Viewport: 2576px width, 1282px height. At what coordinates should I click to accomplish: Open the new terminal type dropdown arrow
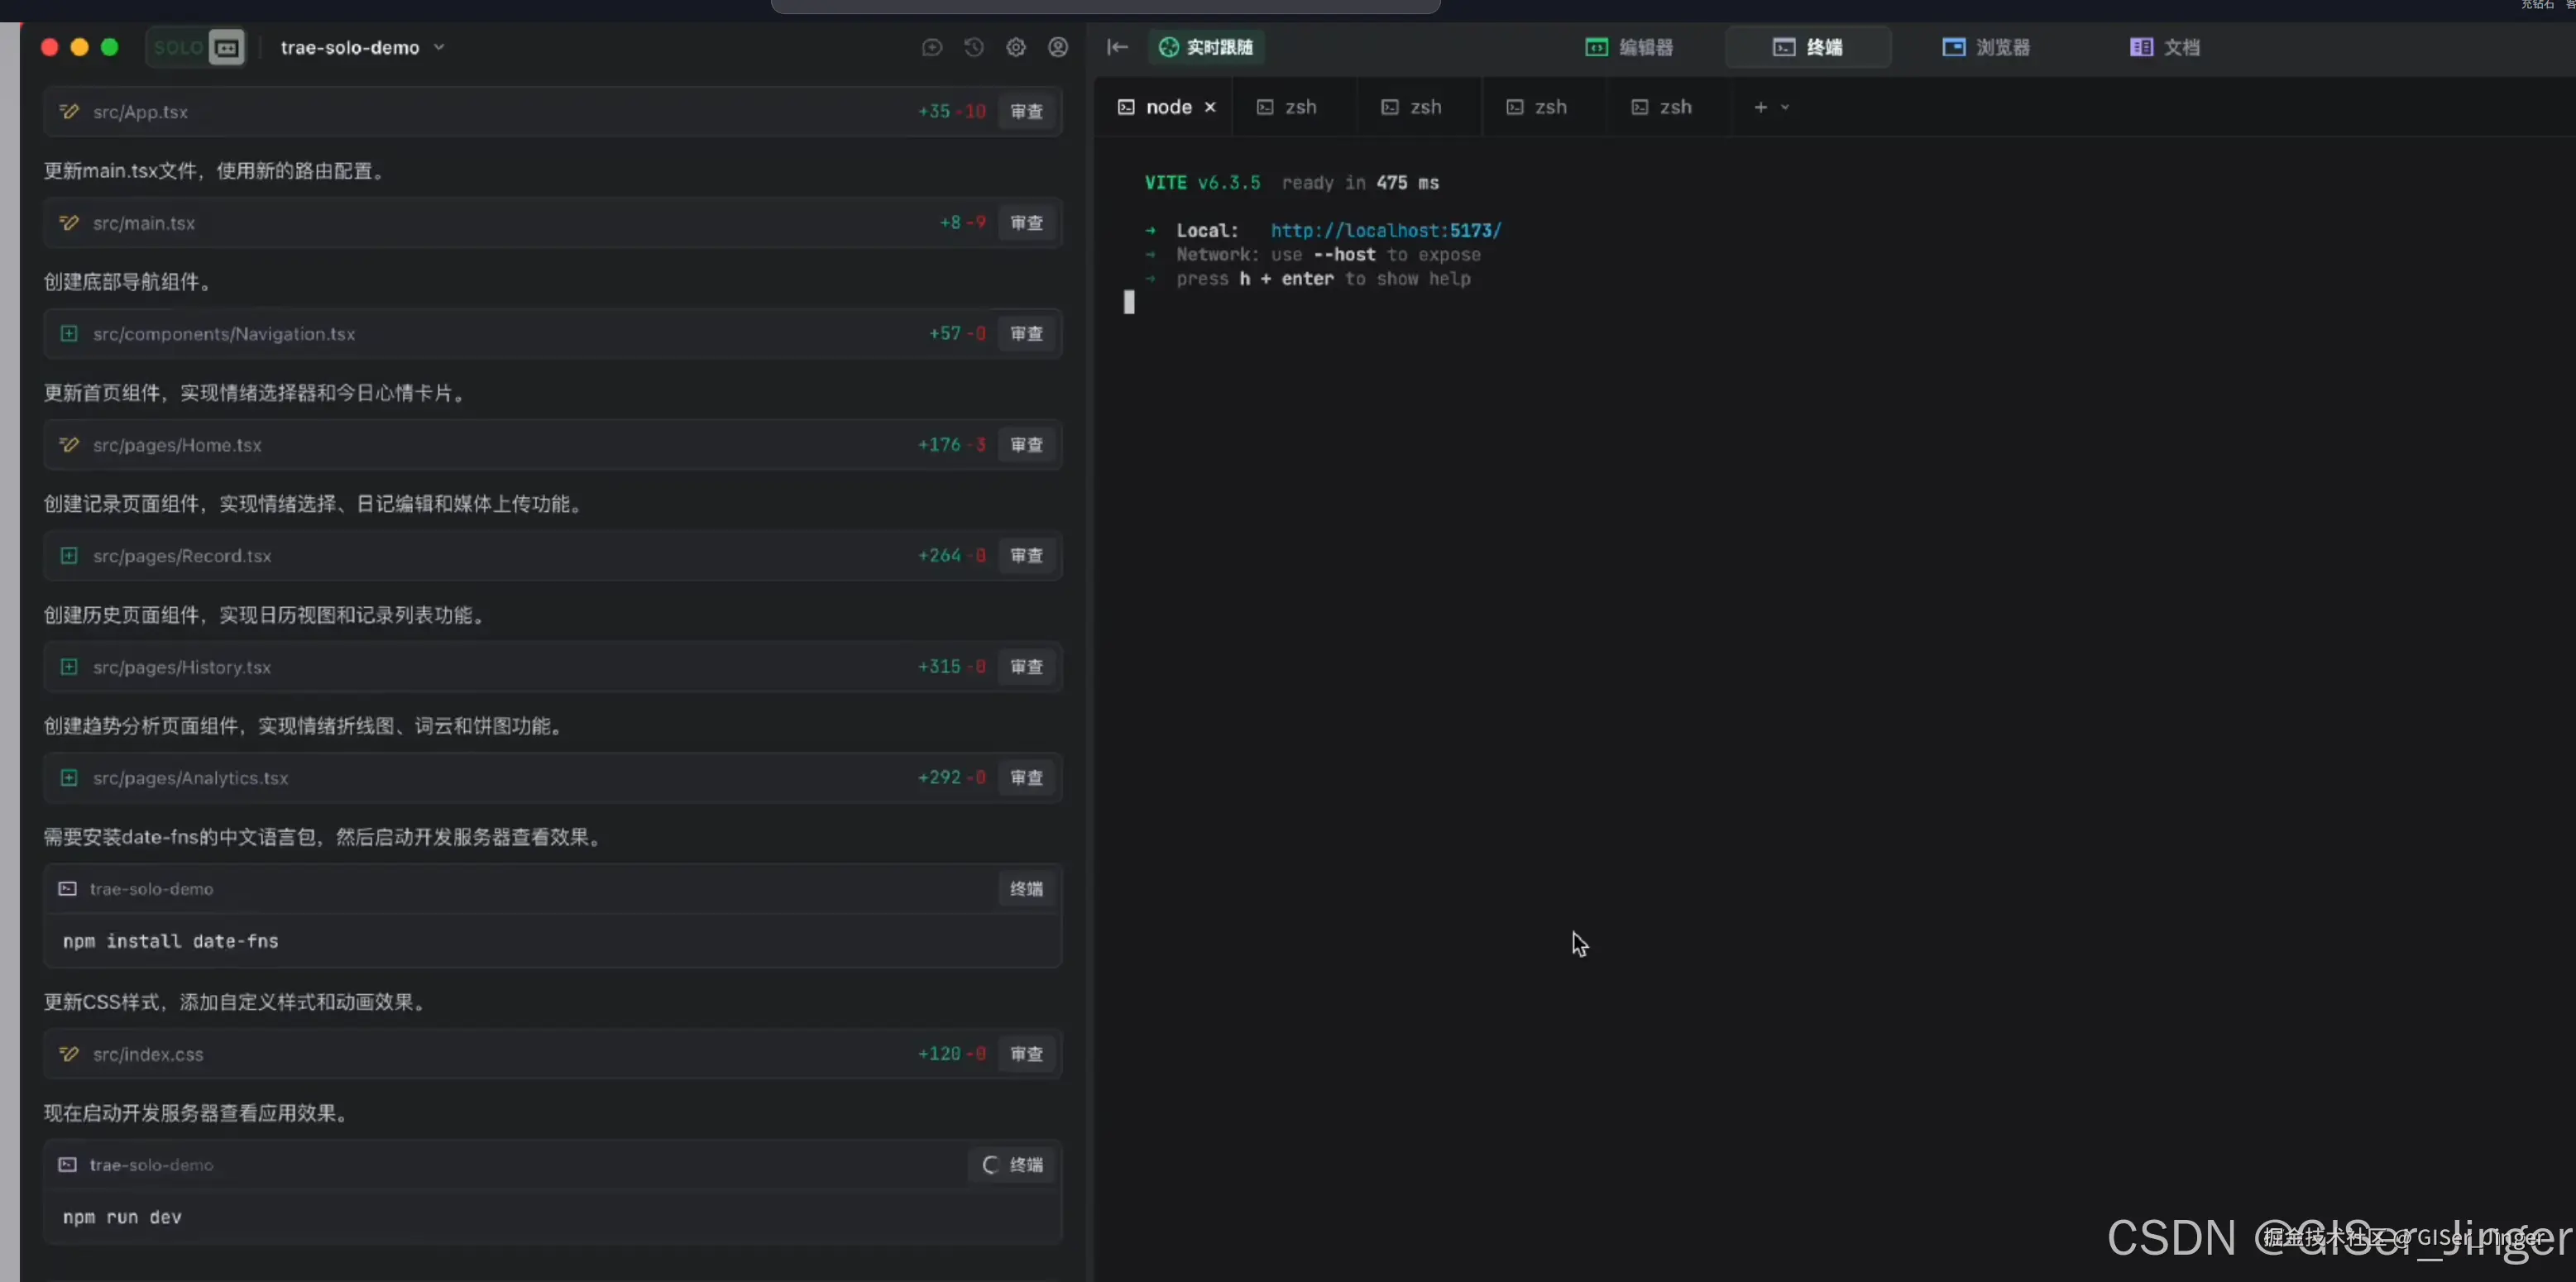(x=1785, y=107)
